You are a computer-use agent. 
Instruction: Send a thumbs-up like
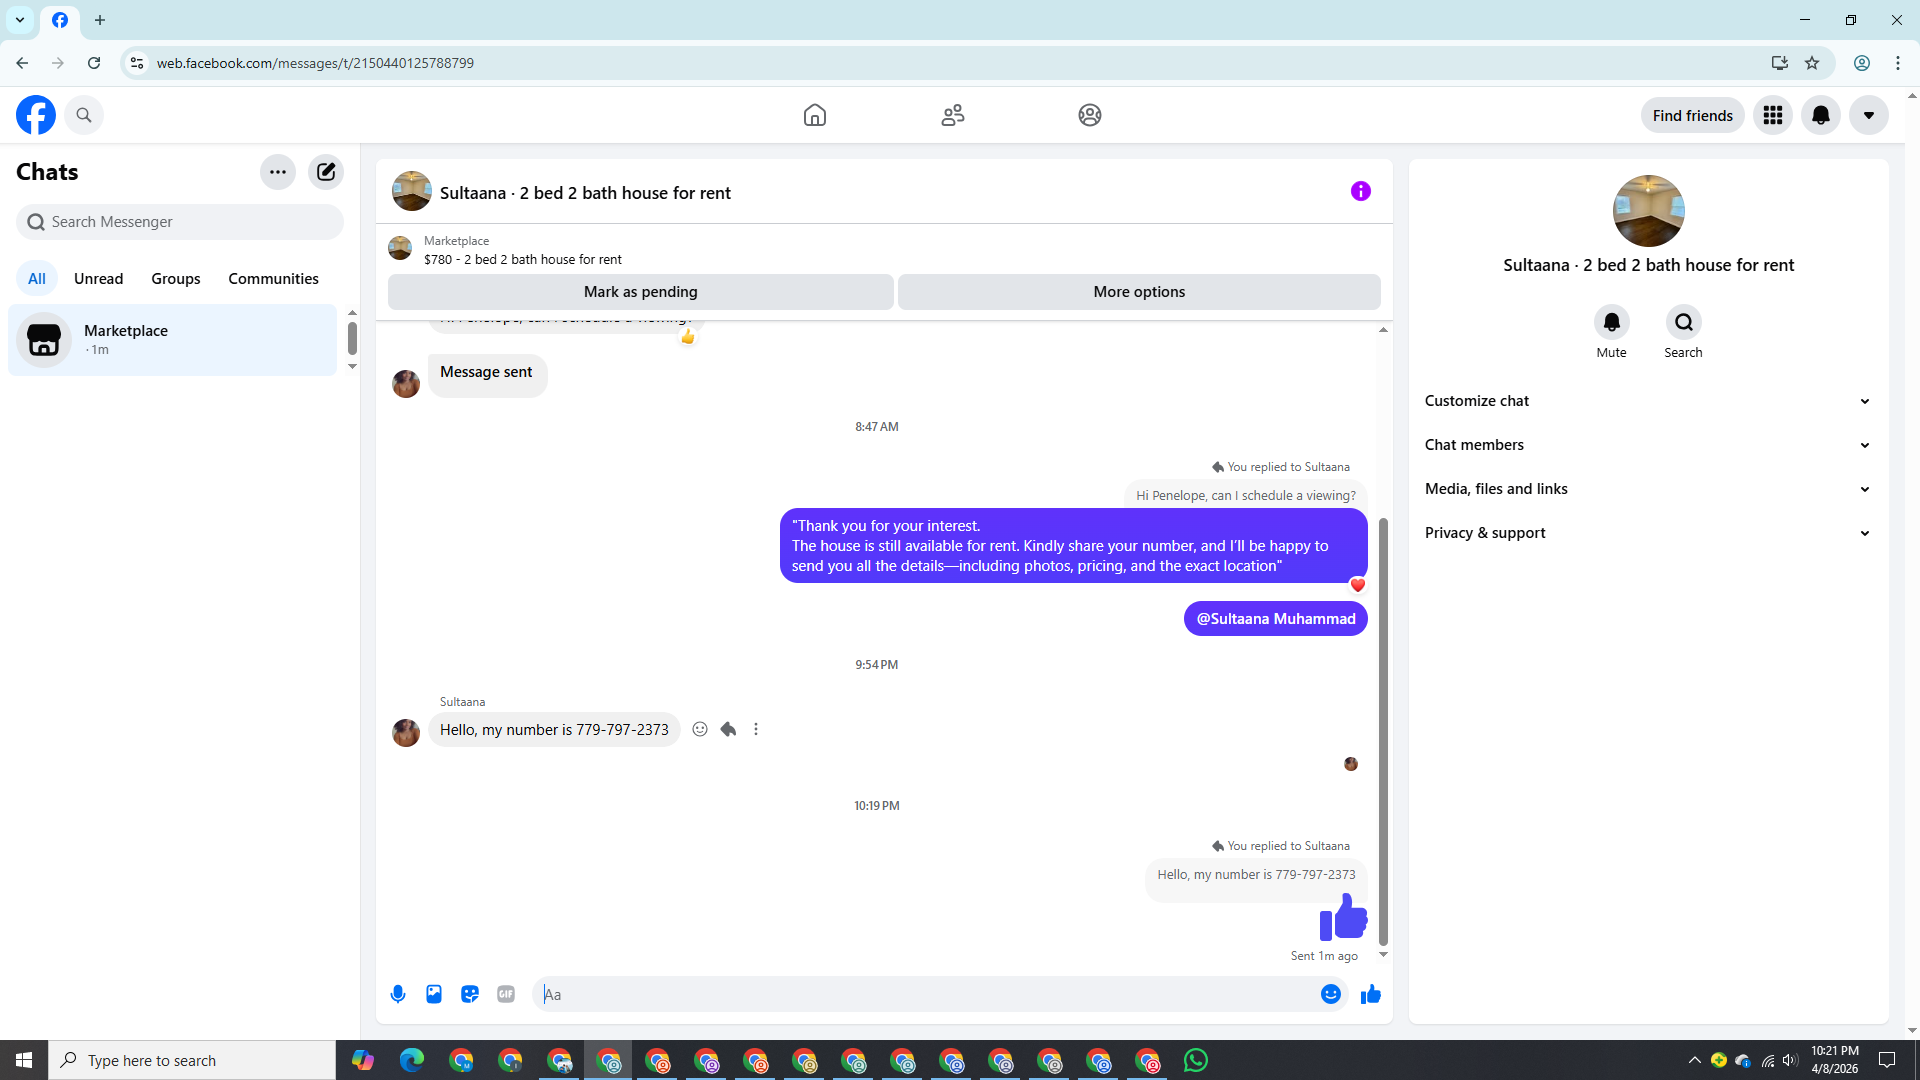pos(1371,994)
